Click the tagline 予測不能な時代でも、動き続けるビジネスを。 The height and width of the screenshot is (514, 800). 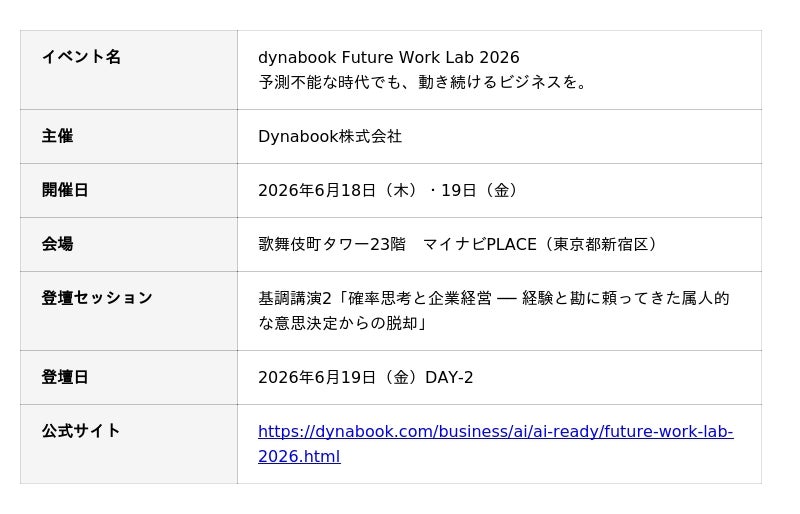click(x=422, y=82)
